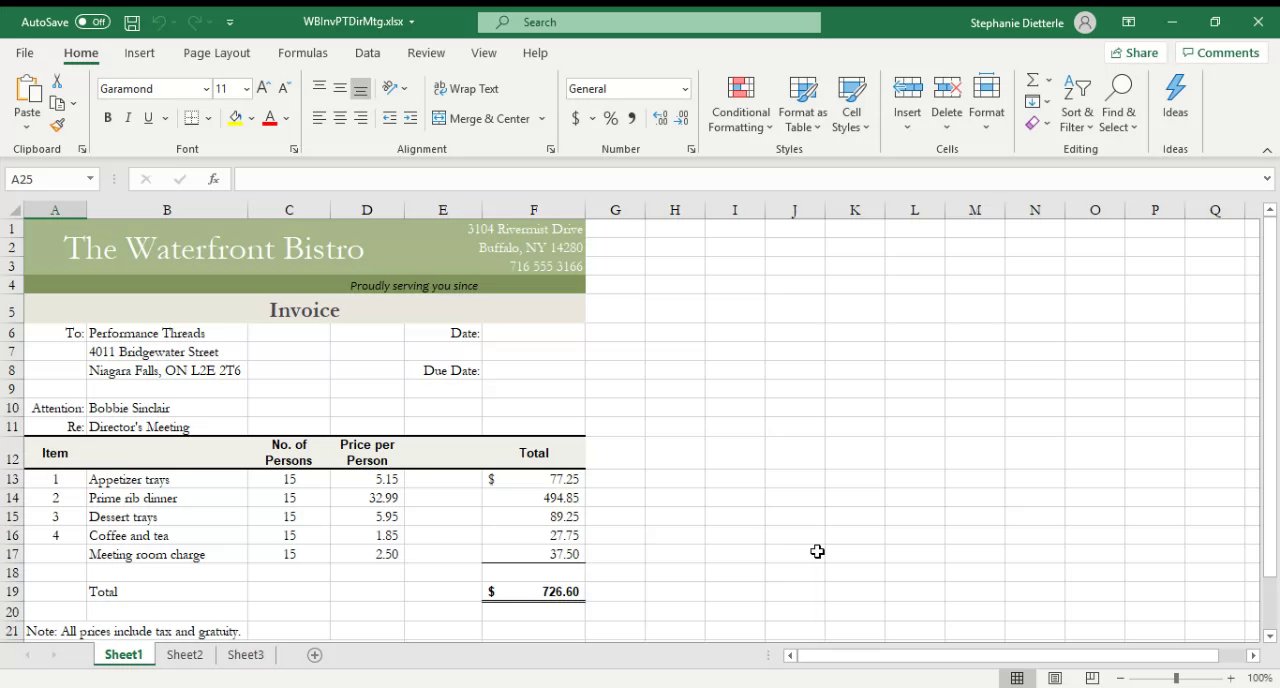Click the Delete cells button
The width and height of the screenshot is (1280, 688).
click(946, 103)
